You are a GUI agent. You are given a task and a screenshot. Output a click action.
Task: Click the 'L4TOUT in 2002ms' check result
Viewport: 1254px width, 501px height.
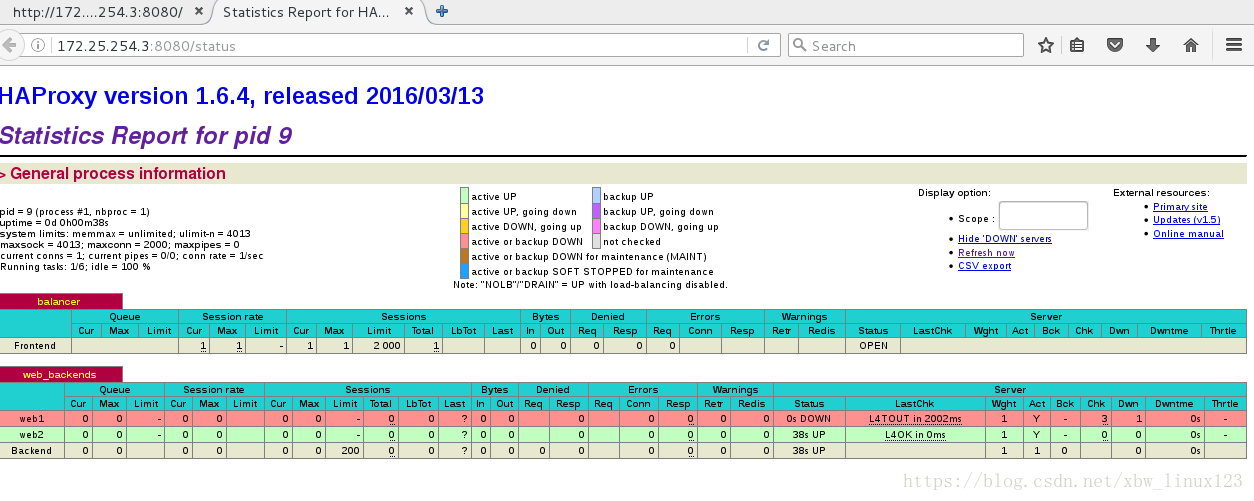tap(915, 419)
